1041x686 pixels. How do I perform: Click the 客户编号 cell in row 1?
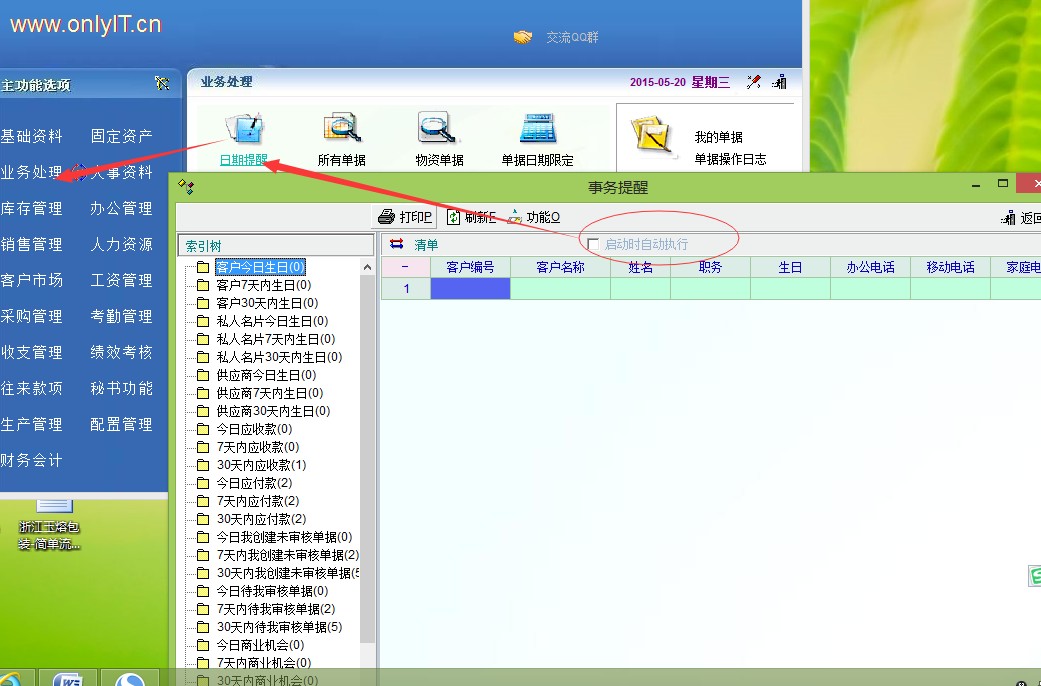[470, 289]
